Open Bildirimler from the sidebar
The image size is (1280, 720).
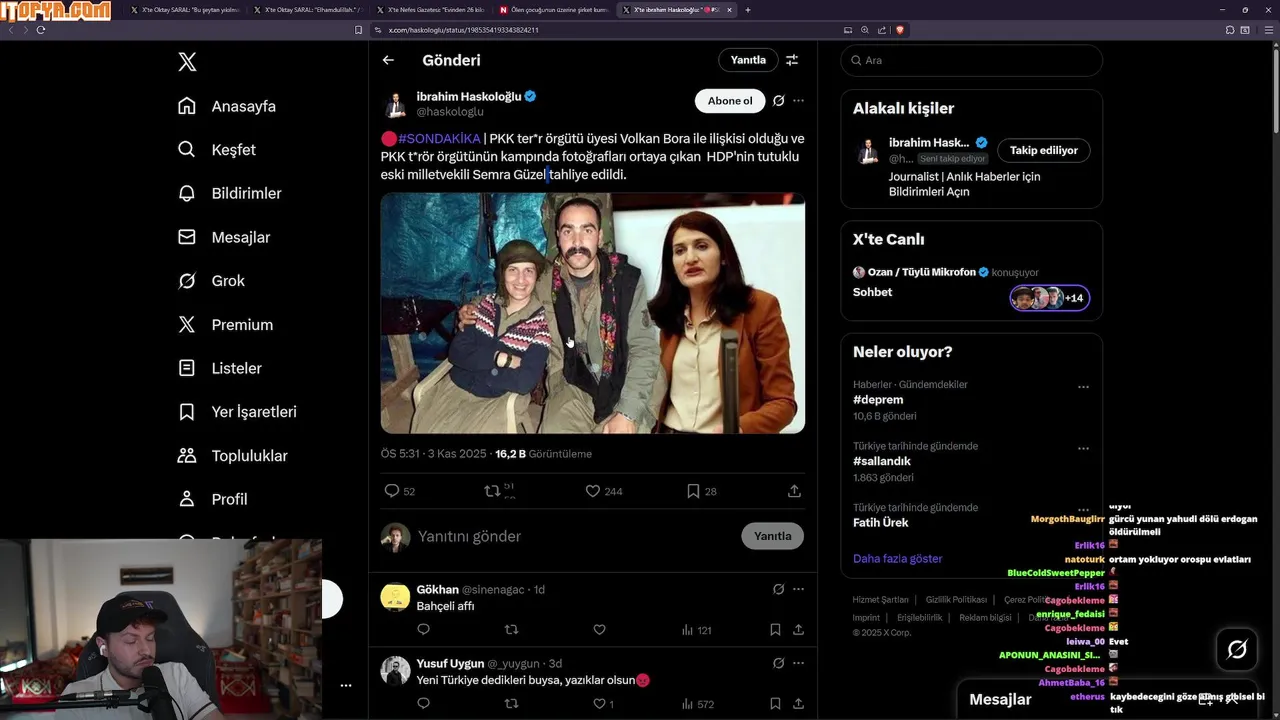[x=230, y=193]
